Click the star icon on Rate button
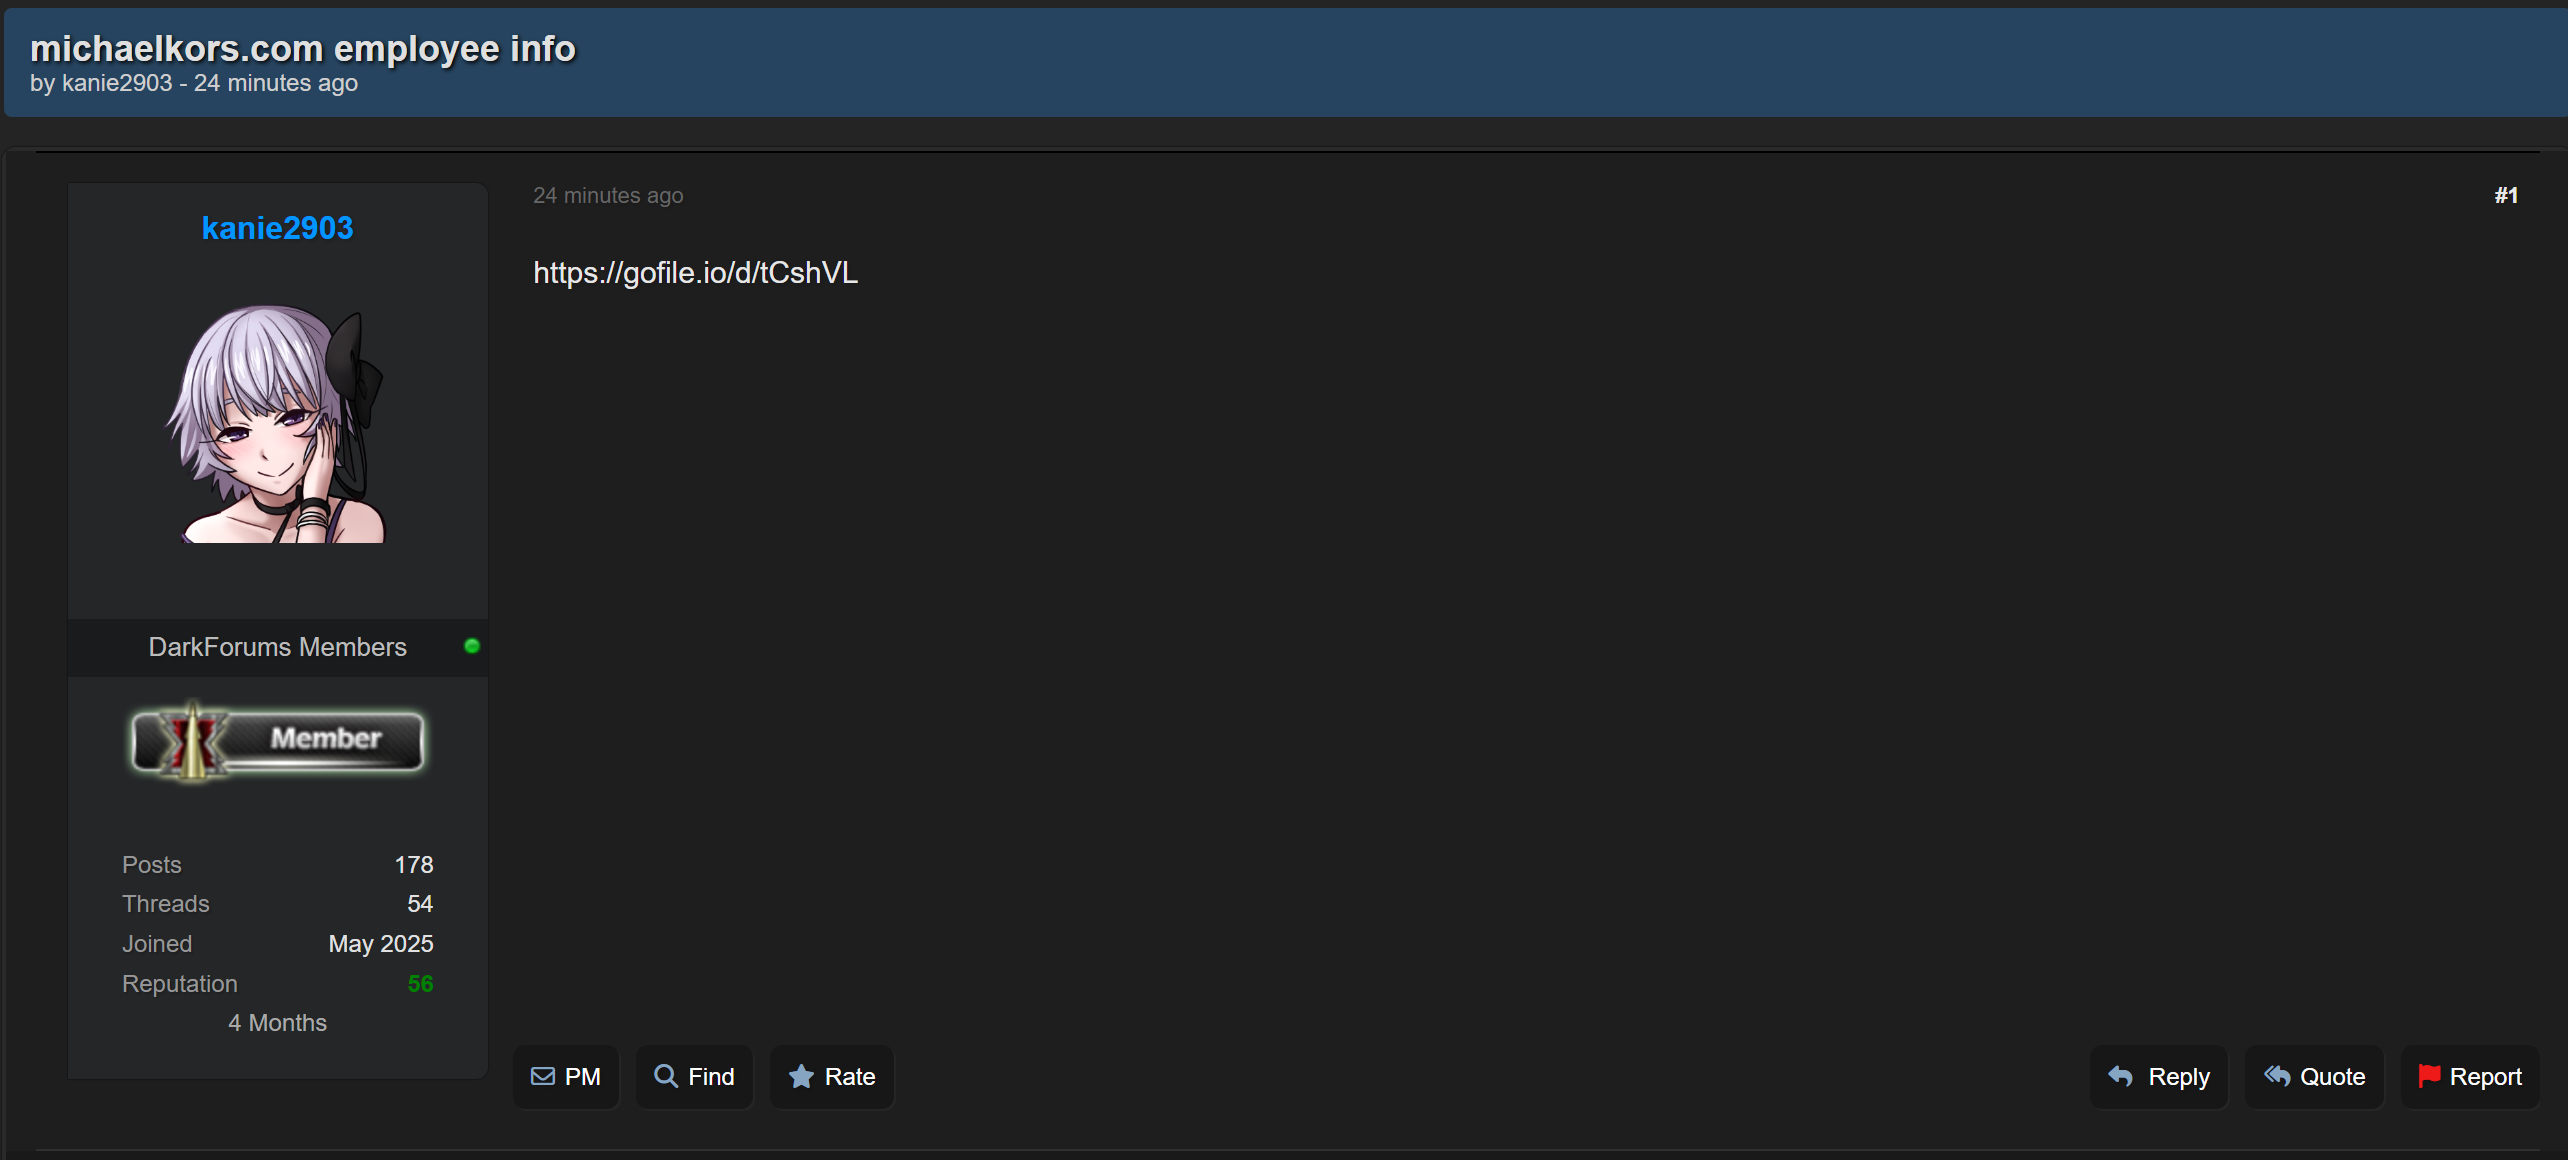This screenshot has height=1160, width=2568. coord(801,1076)
